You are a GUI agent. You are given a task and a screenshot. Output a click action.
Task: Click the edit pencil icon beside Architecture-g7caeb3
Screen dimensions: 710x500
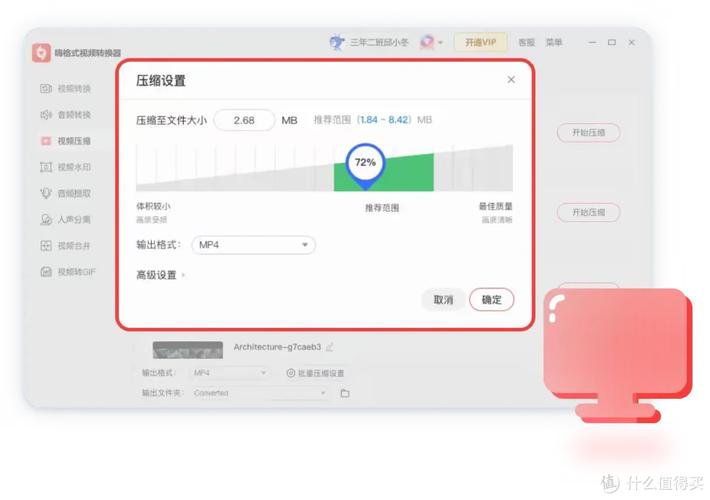pyautogui.click(x=330, y=347)
